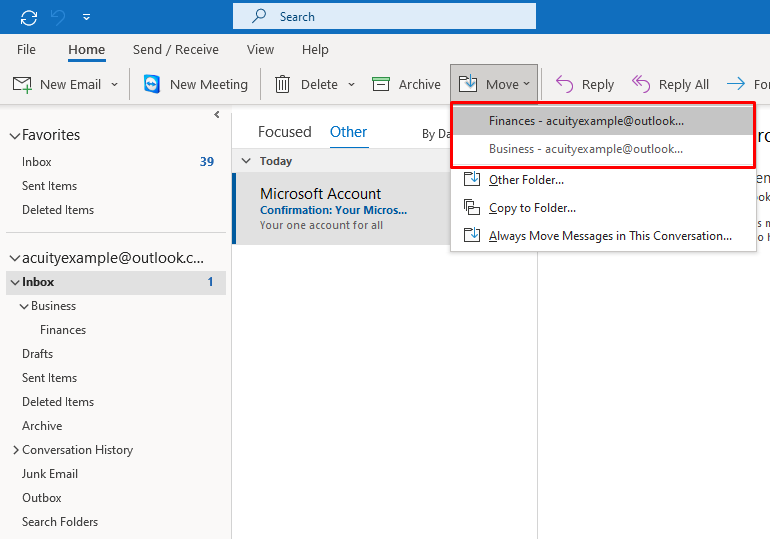Open the Drafts folder

(x=37, y=354)
